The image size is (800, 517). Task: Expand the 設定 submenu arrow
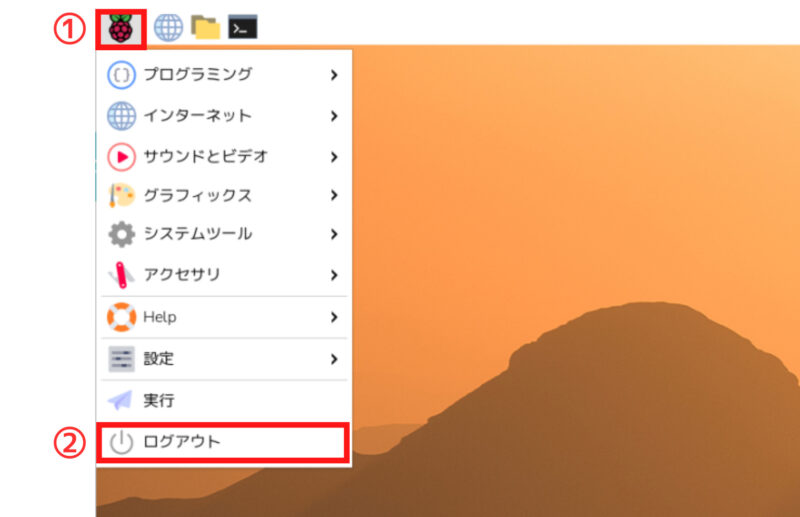tap(334, 358)
